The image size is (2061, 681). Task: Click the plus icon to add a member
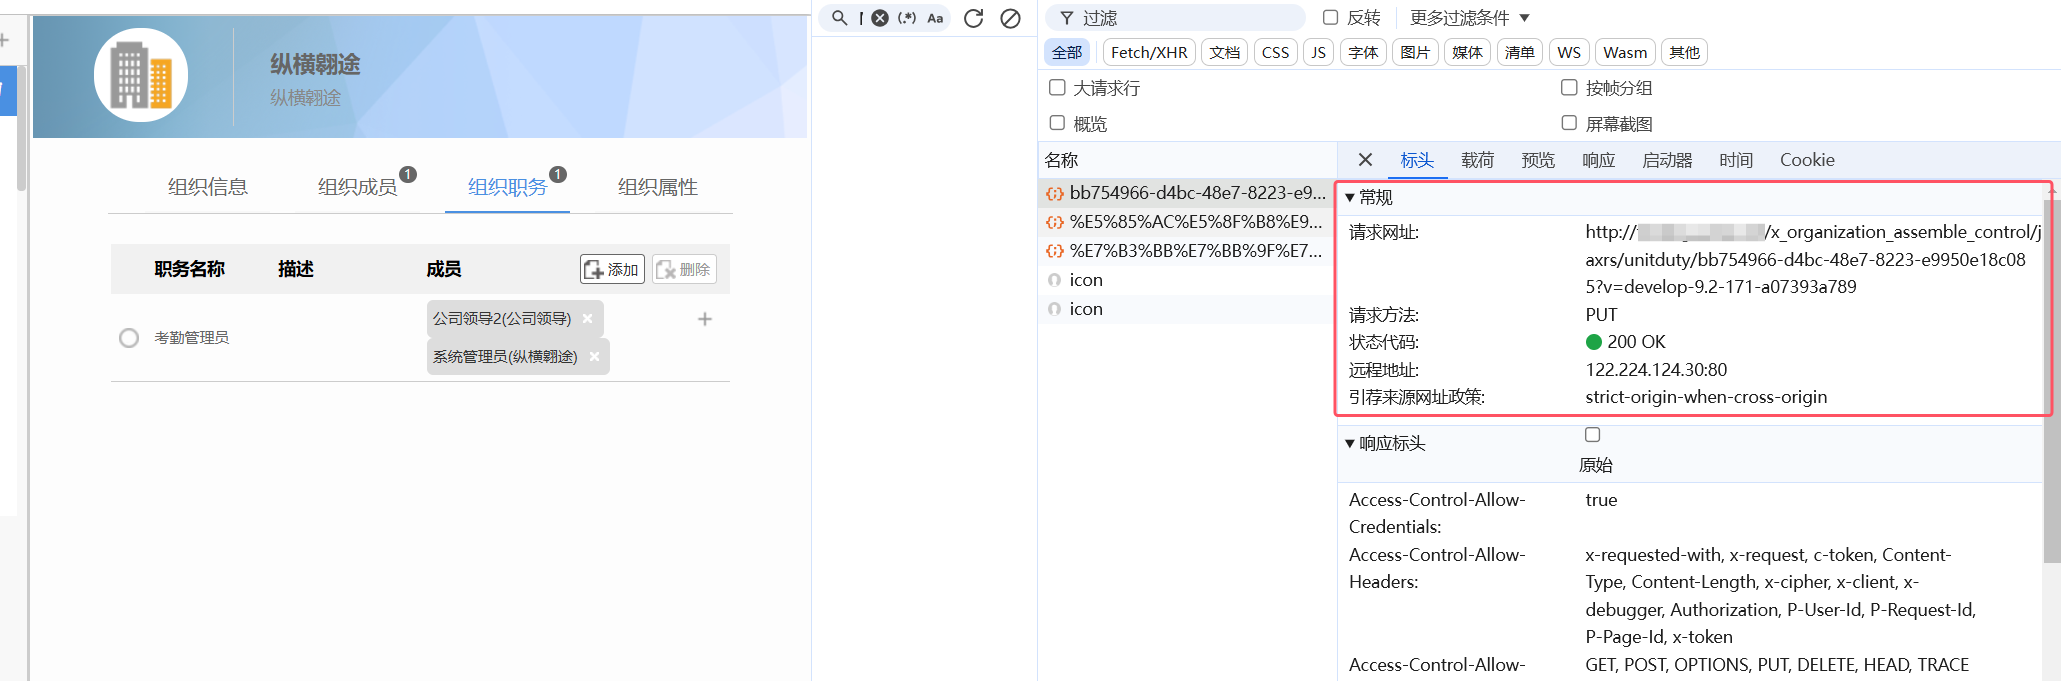[x=705, y=319]
